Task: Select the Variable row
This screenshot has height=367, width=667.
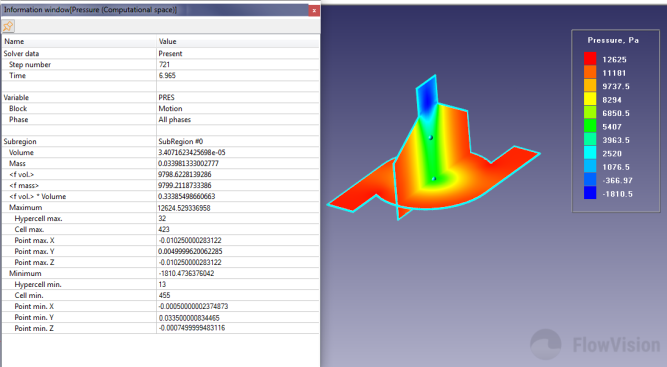Action: click(160, 97)
